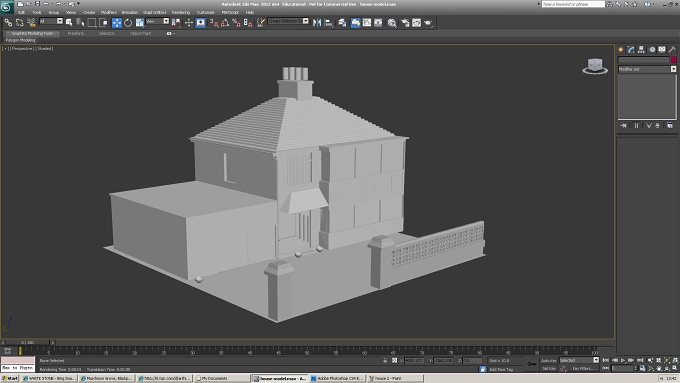Open the Group menu
The height and width of the screenshot is (383, 680).
point(53,12)
